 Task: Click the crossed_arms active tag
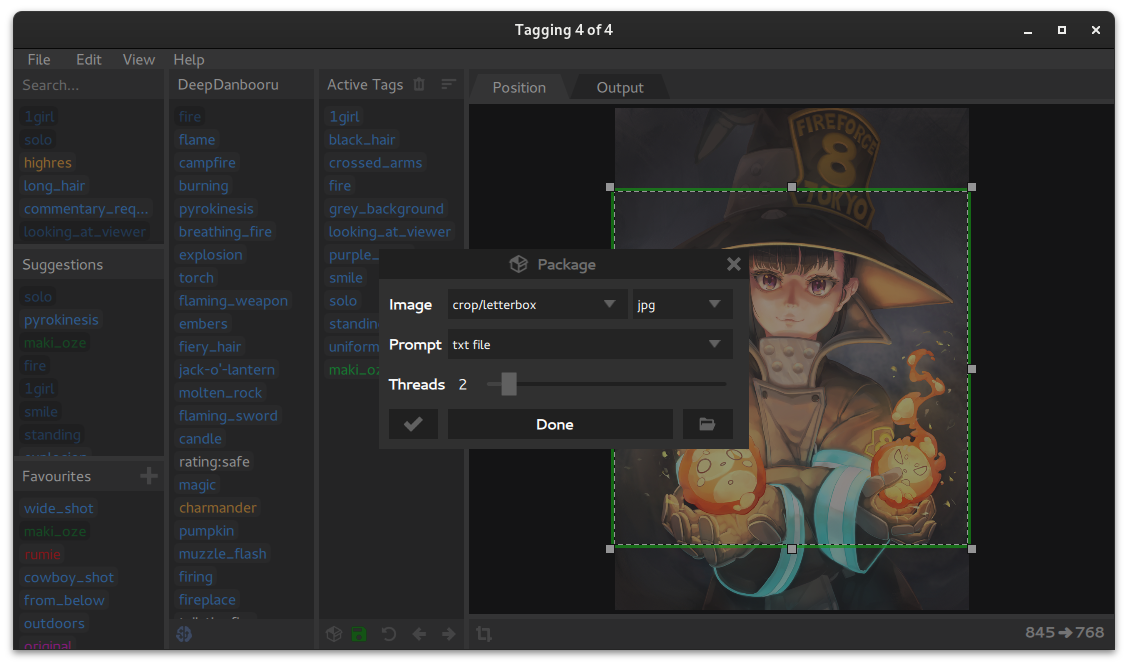(376, 163)
